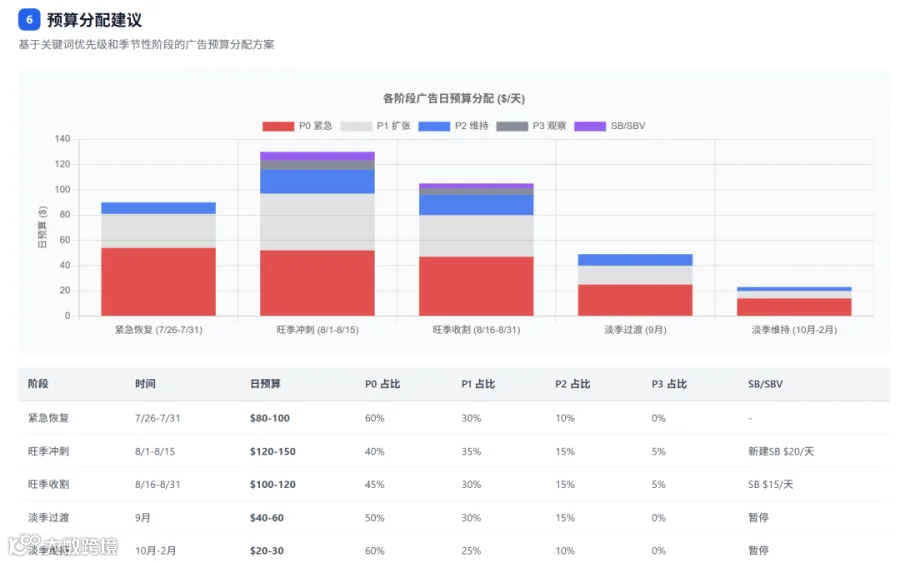Click the light gray P1 segment of 旺季冲刺 bar
This screenshot has width=900, height=563.
(317, 222)
